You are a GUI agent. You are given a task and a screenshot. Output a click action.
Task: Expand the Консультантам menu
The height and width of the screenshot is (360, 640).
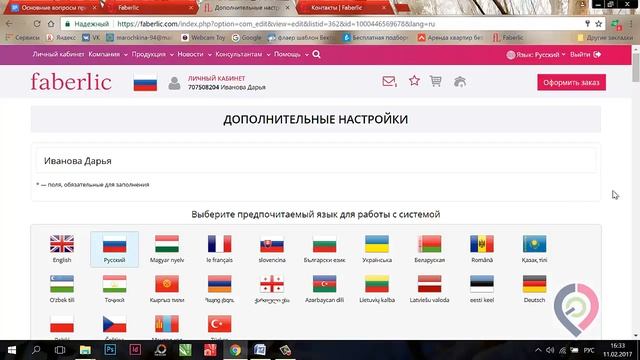tap(243, 54)
